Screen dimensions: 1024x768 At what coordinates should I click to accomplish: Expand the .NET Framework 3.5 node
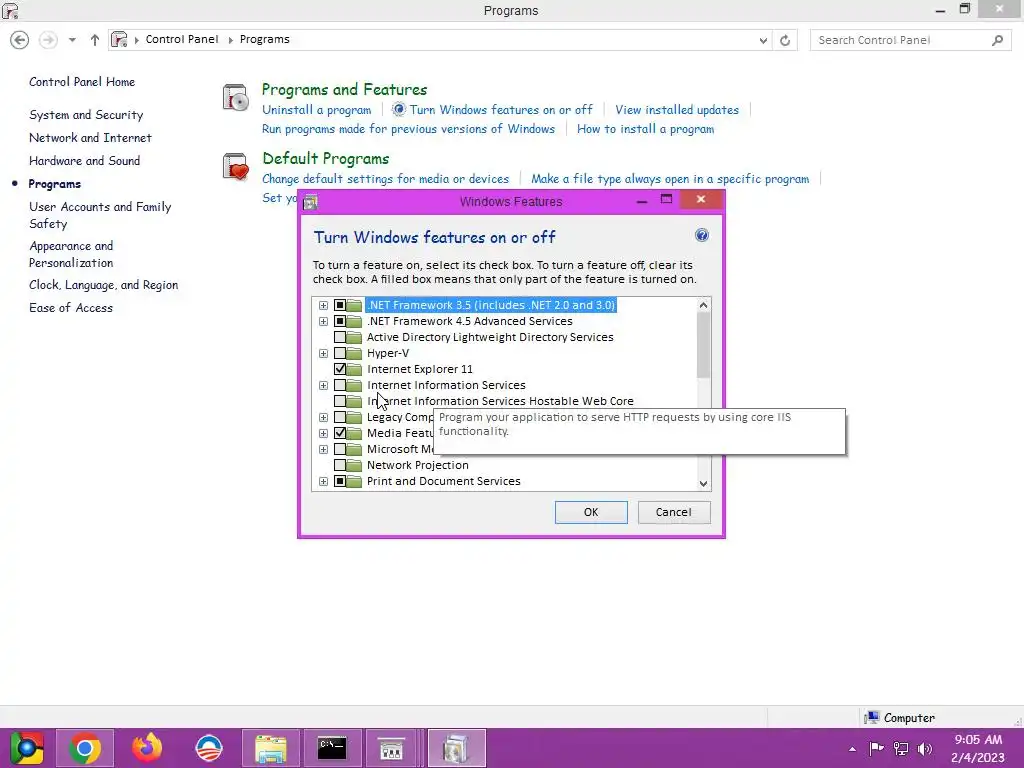tap(323, 305)
